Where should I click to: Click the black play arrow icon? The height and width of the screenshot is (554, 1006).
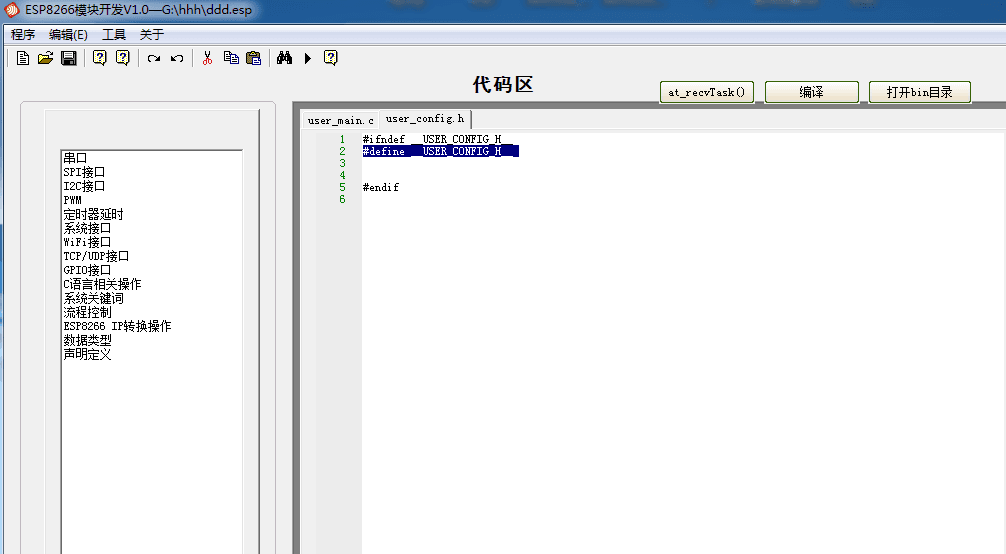coord(308,58)
